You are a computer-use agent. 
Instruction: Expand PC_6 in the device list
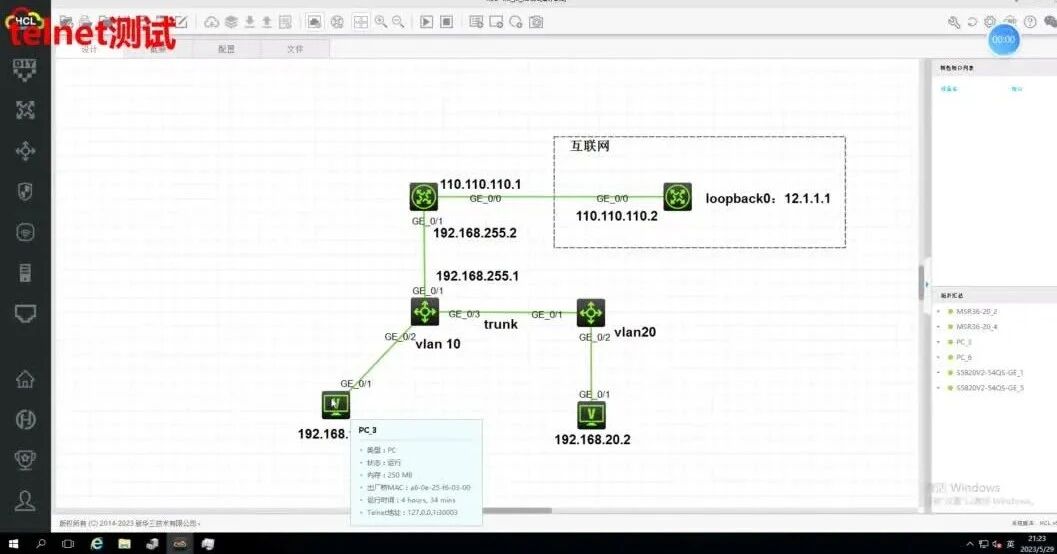coord(939,357)
